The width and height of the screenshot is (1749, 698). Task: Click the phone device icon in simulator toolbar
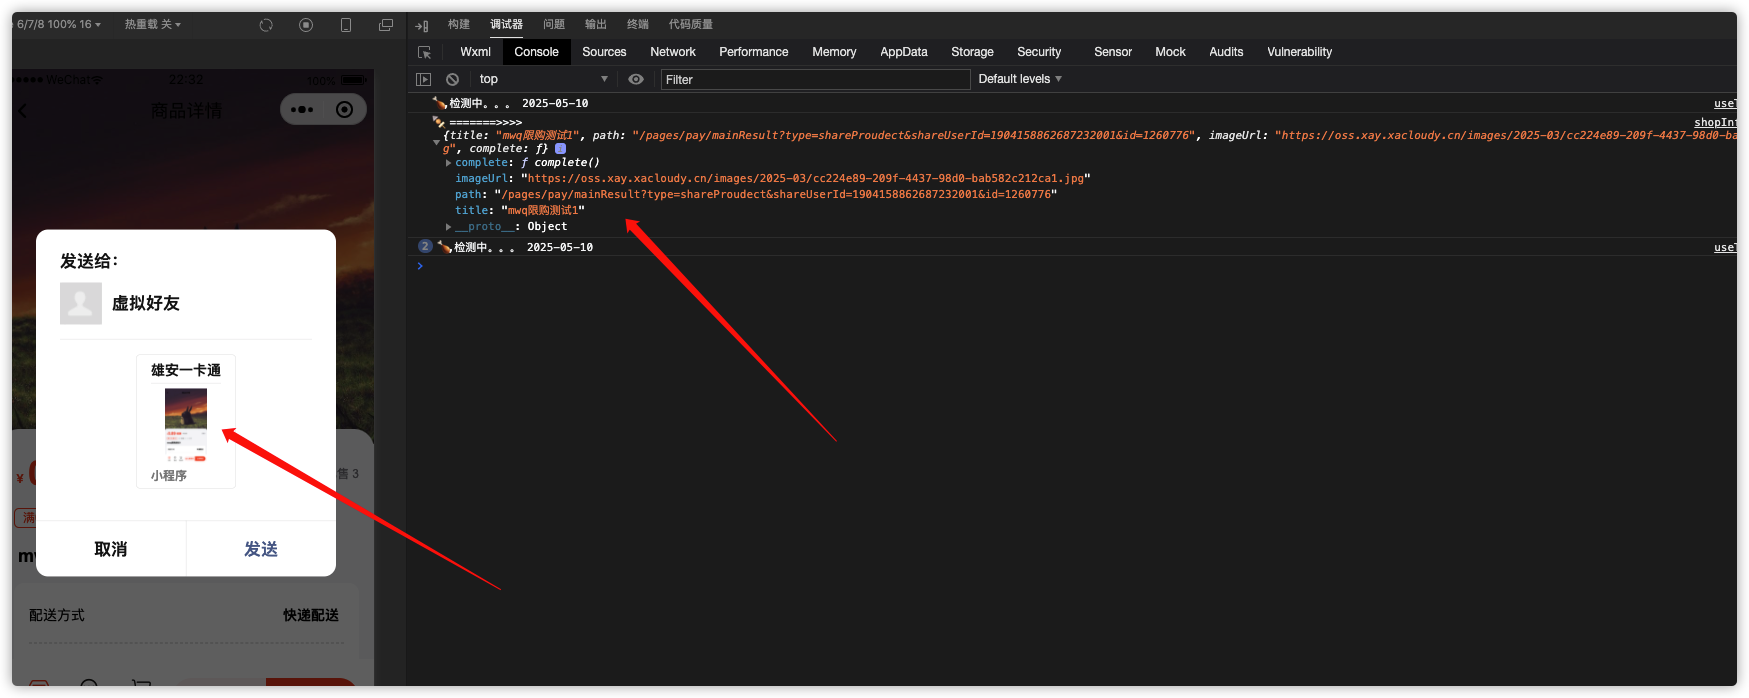[x=346, y=25]
